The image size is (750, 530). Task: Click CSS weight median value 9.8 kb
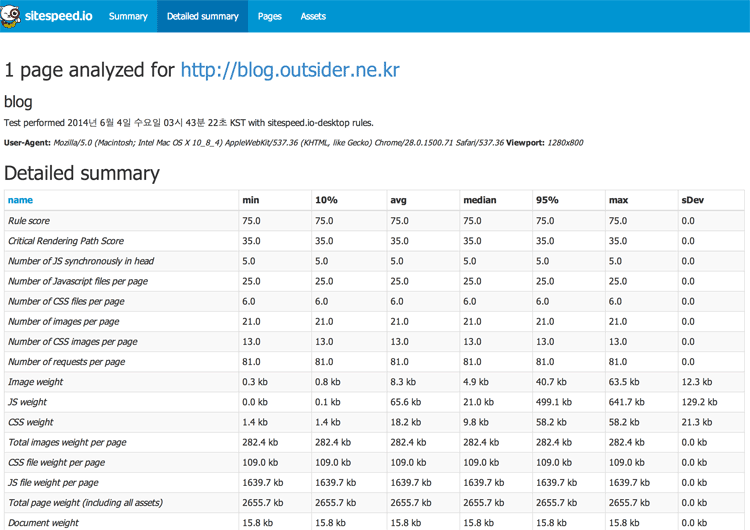click(475, 421)
